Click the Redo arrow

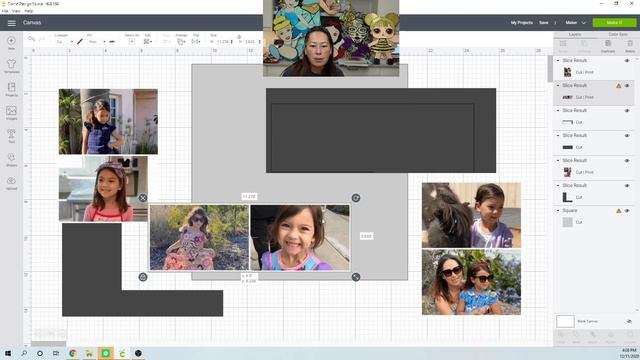42,39
